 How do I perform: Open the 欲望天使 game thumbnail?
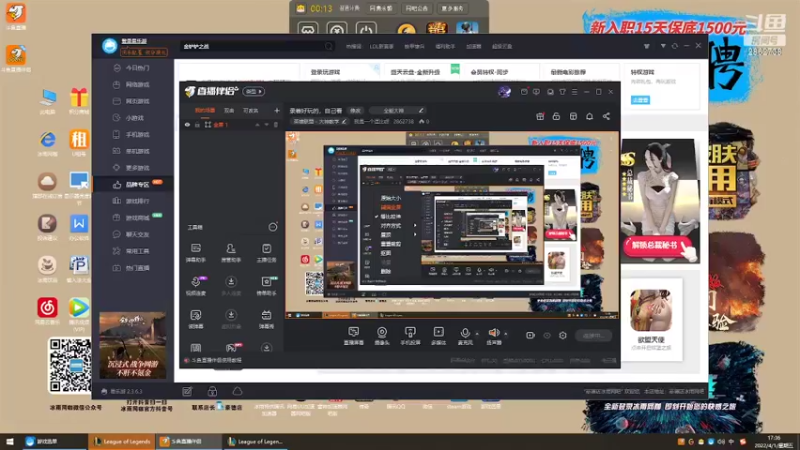(x=651, y=310)
